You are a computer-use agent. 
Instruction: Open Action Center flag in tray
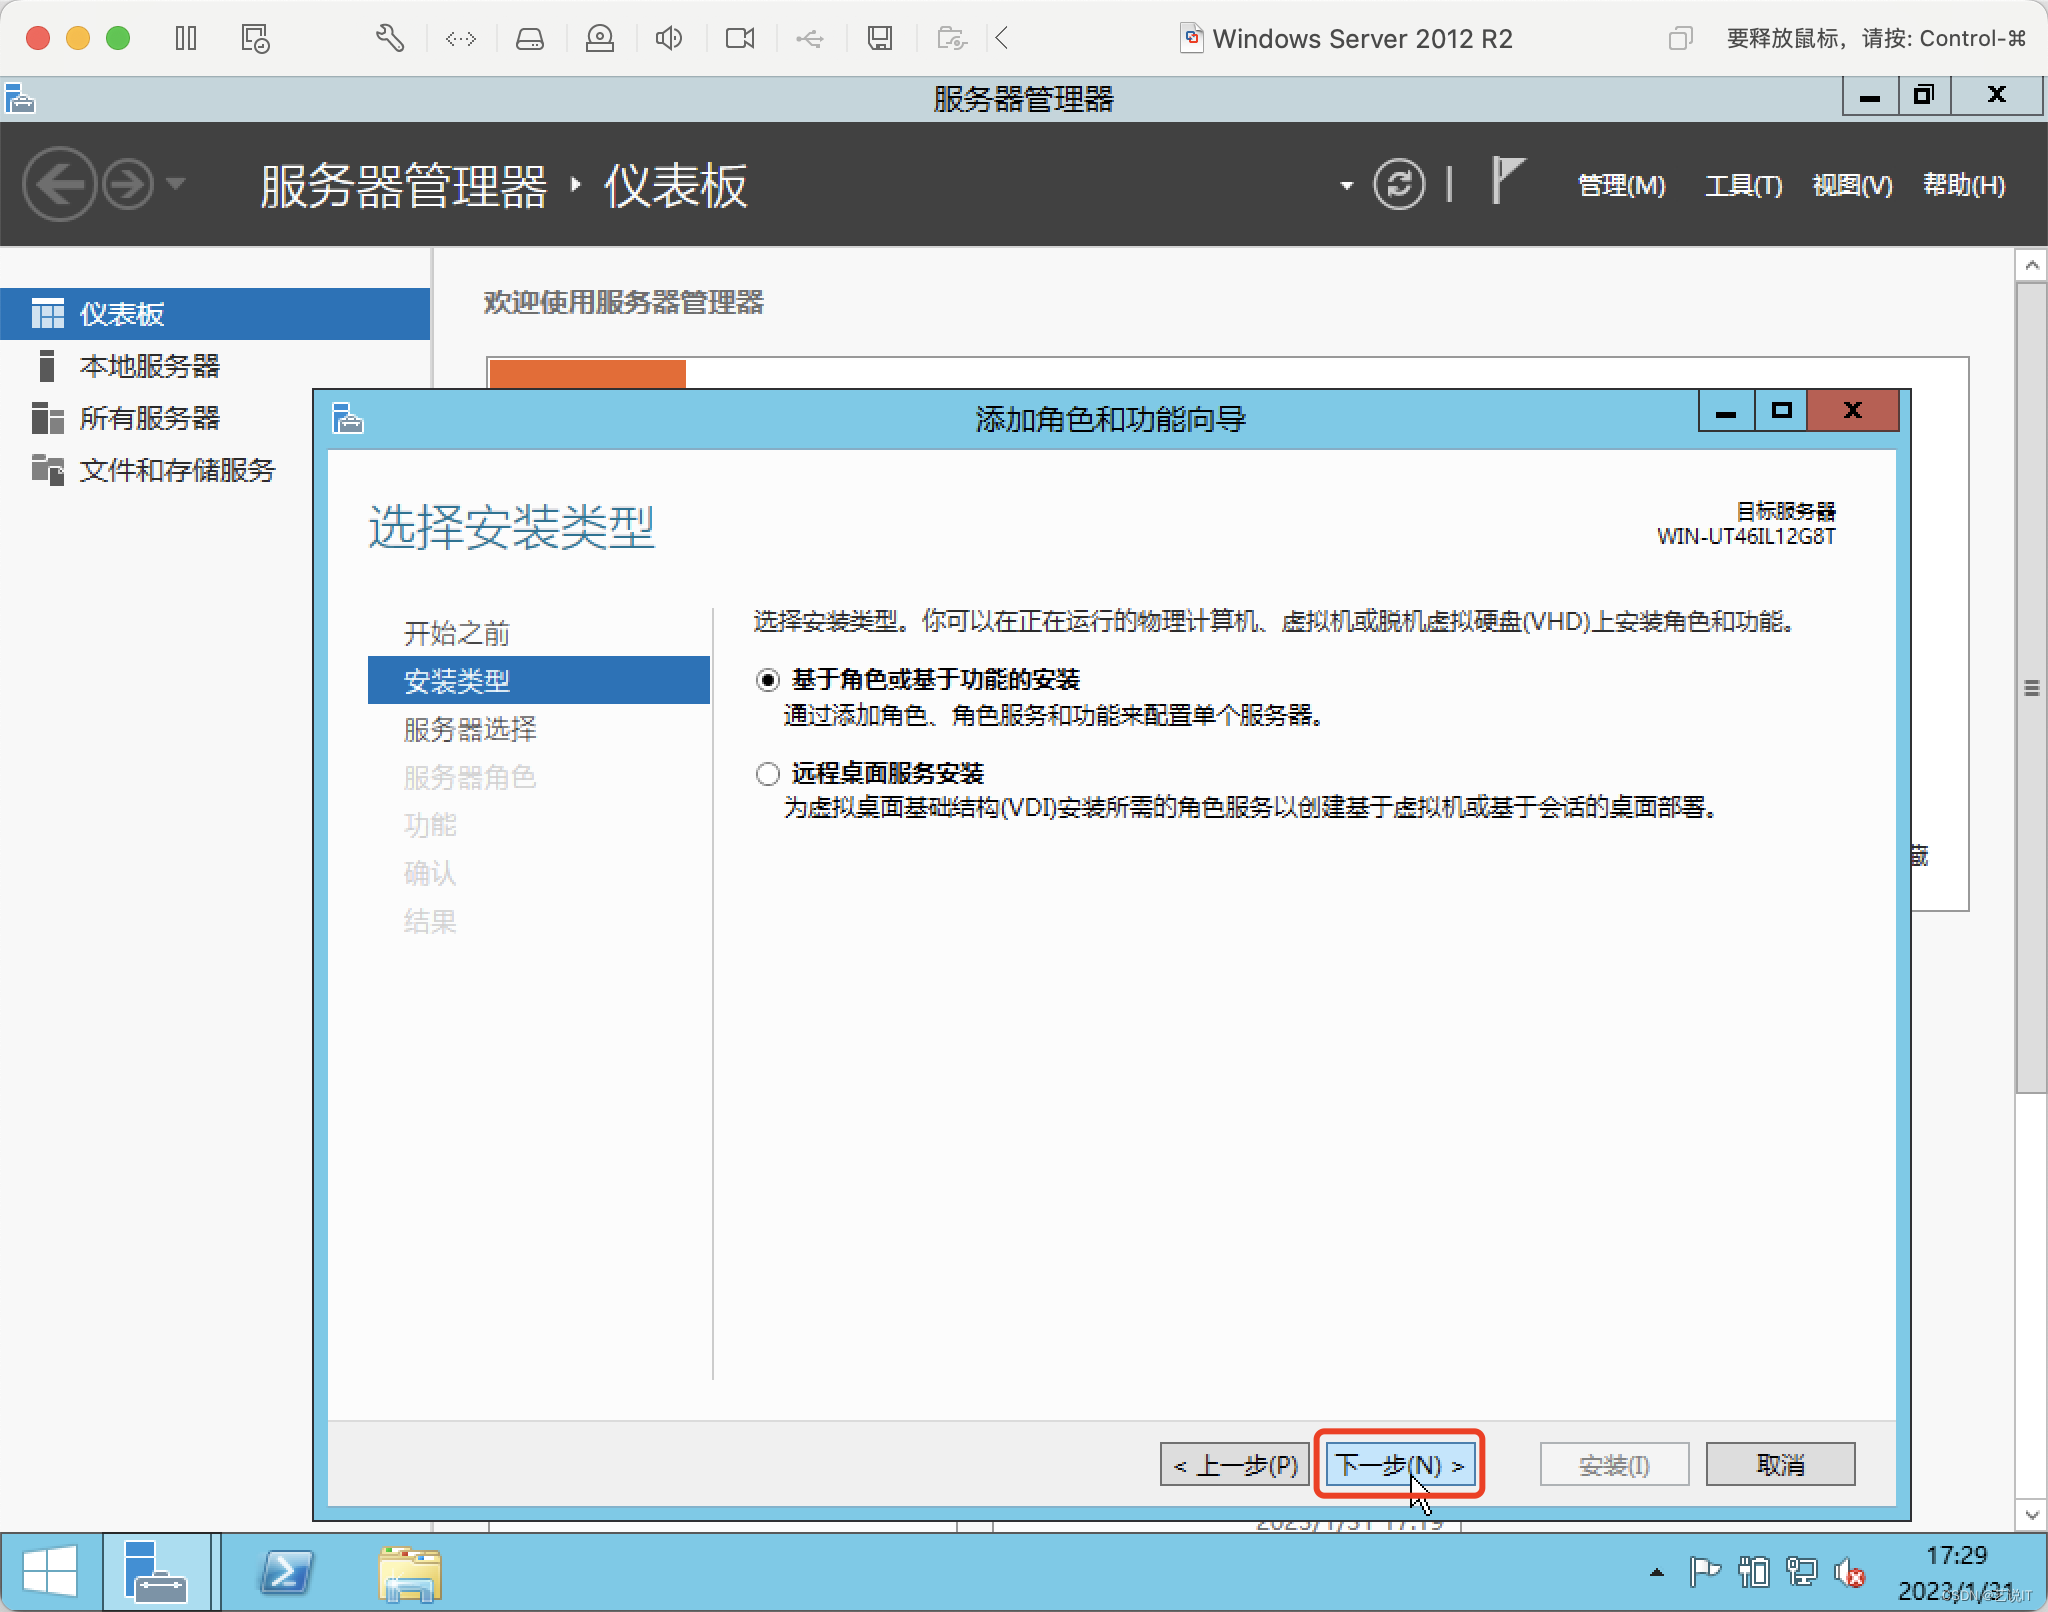click(1705, 1572)
